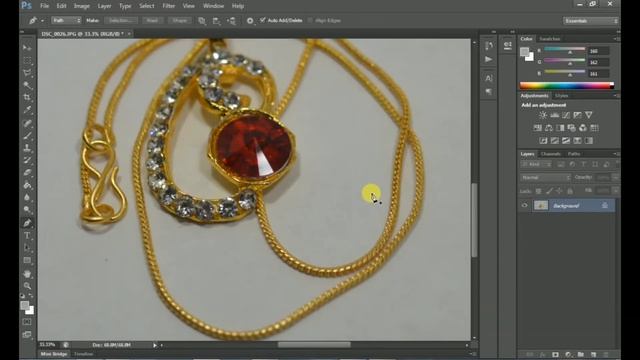Add a Channel Mixer adjustment
640x360 pixels.
coord(583,128)
